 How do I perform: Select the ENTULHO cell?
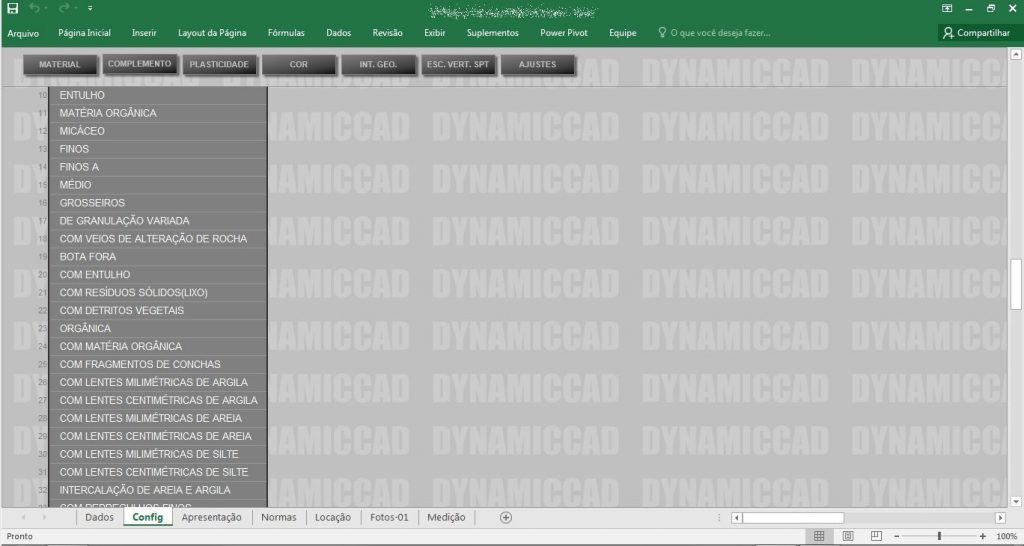(x=158, y=95)
